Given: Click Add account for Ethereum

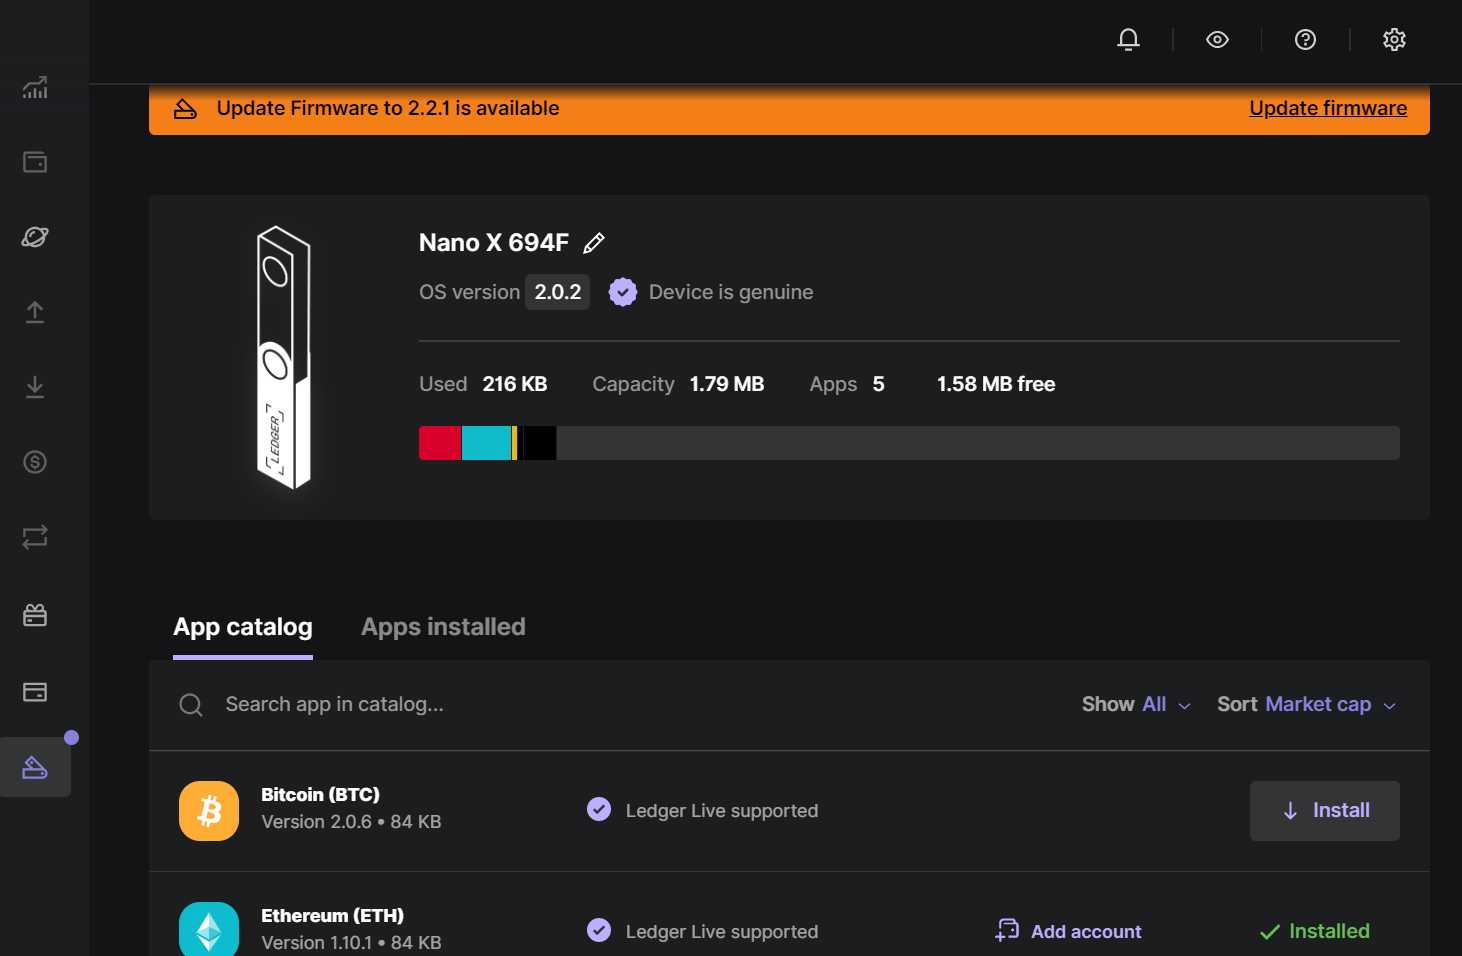Looking at the screenshot, I should coord(1068,931).
